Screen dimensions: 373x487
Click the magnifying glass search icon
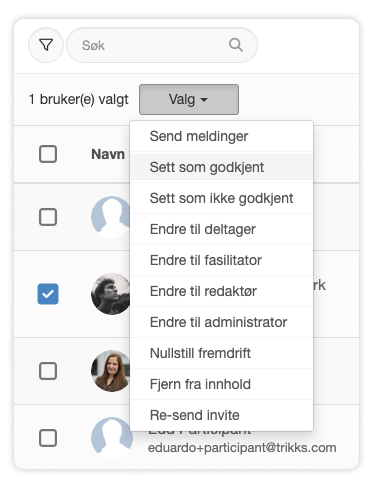point(236,45)
